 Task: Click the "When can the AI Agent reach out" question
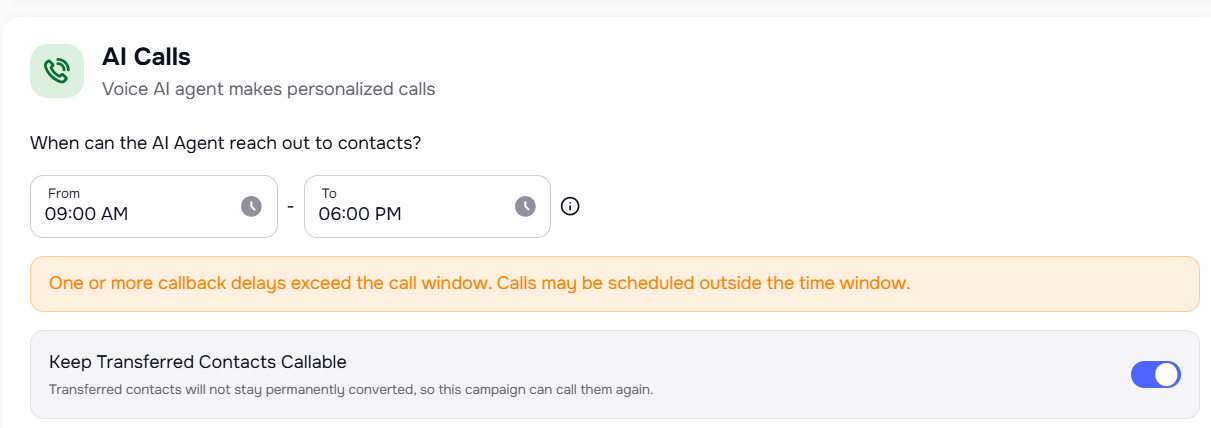coord(225,143)
